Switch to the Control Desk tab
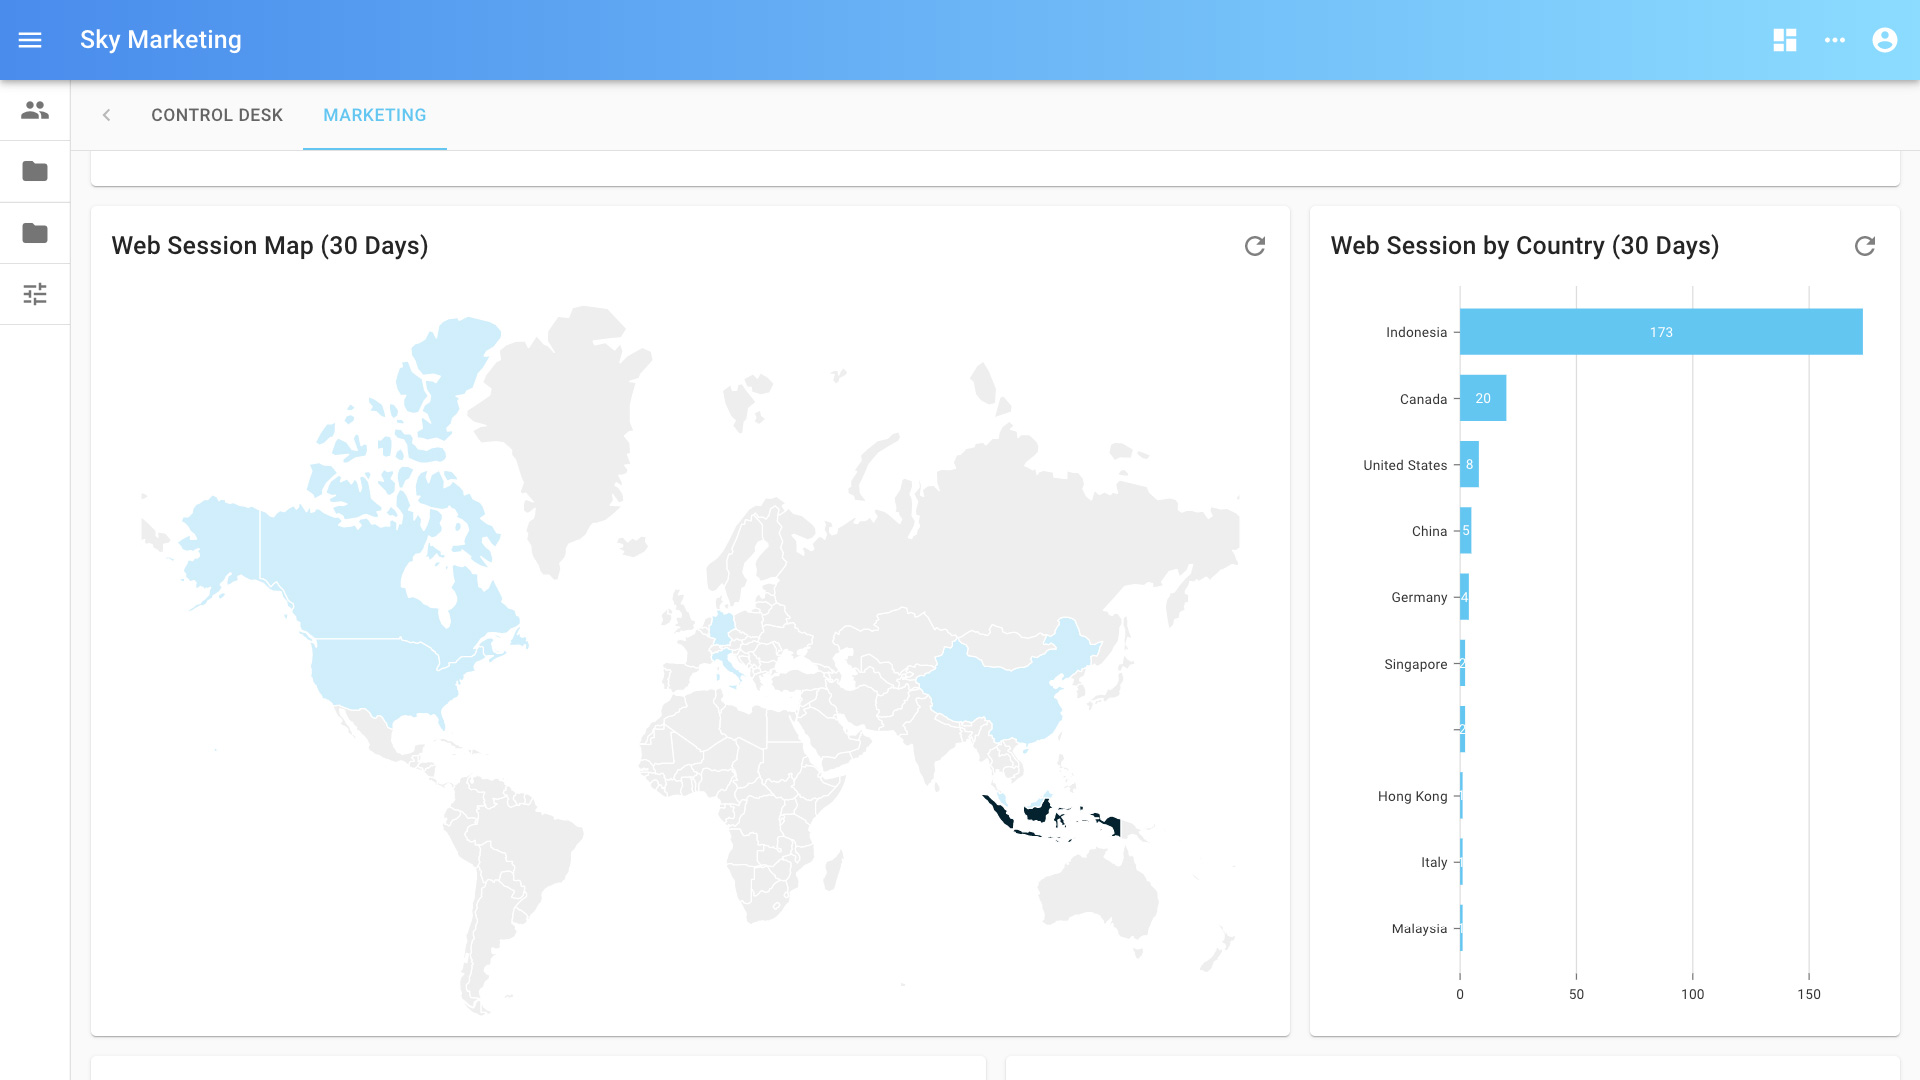This screenshot has width=1920, height=1080. point(217,115)
